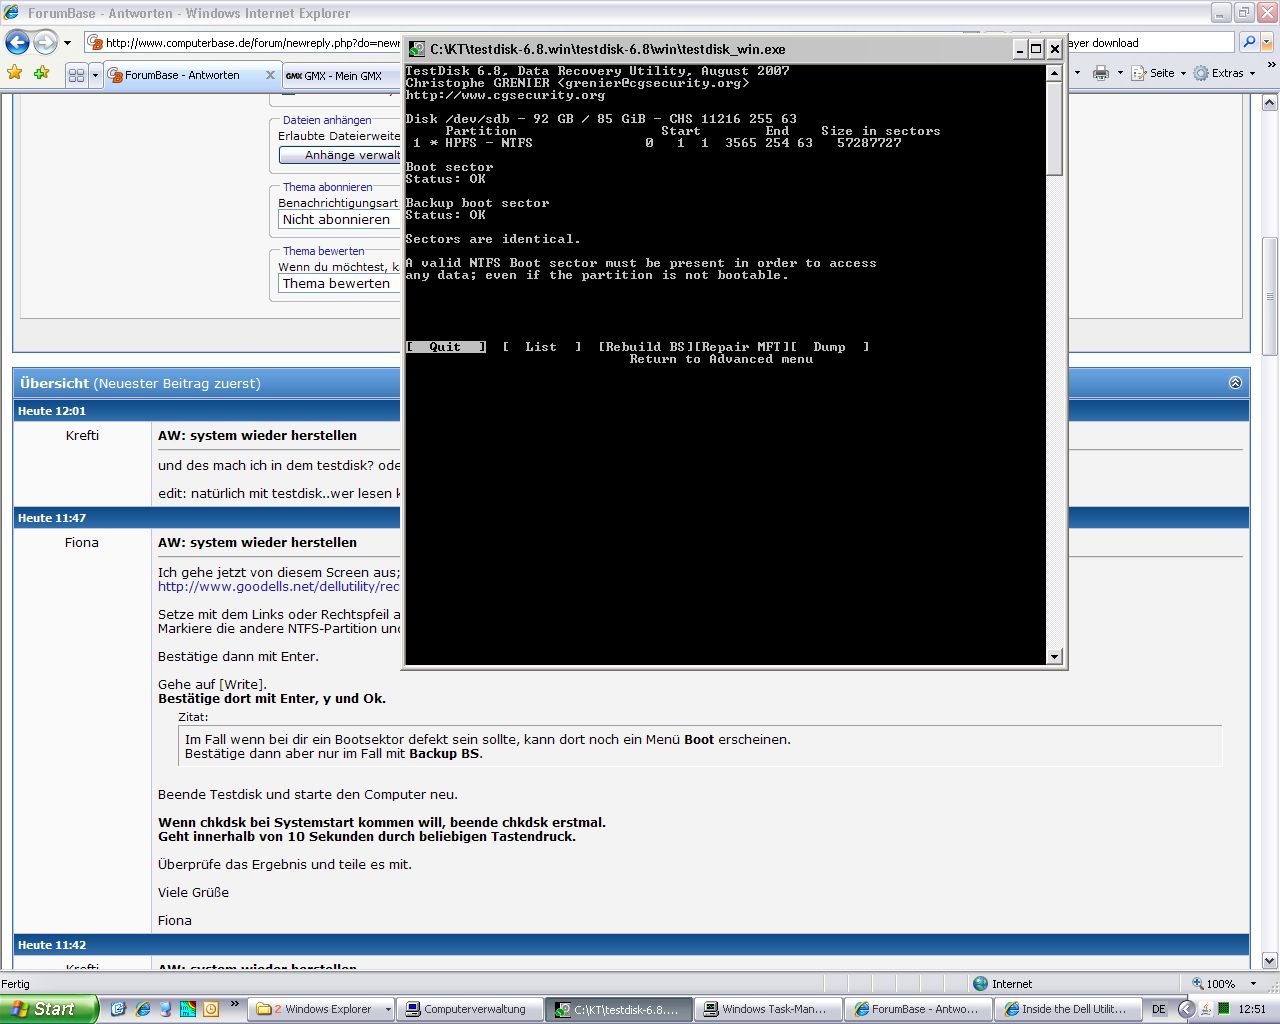
Task: Click the Internet zone globe in the status bar
Action: [980, 984]
